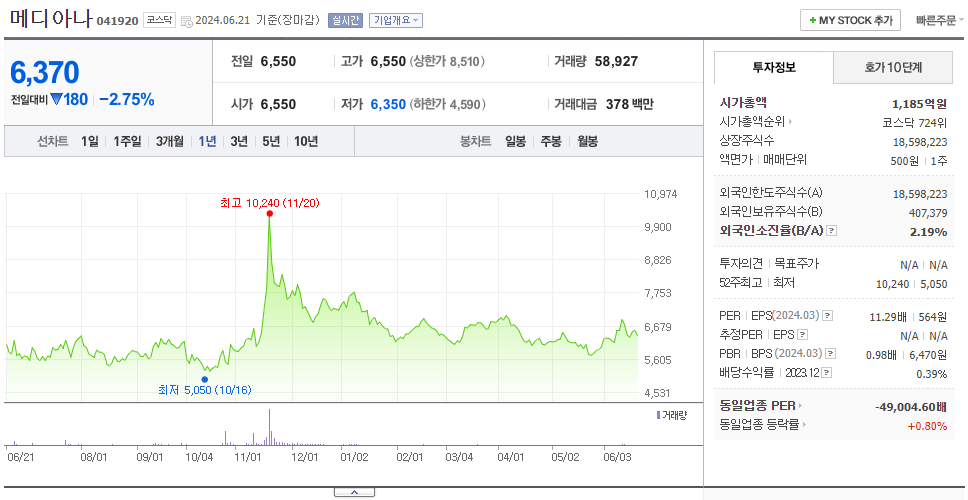Click the 상한가 8,510 text
968x500 pixels.
(447, 62)
